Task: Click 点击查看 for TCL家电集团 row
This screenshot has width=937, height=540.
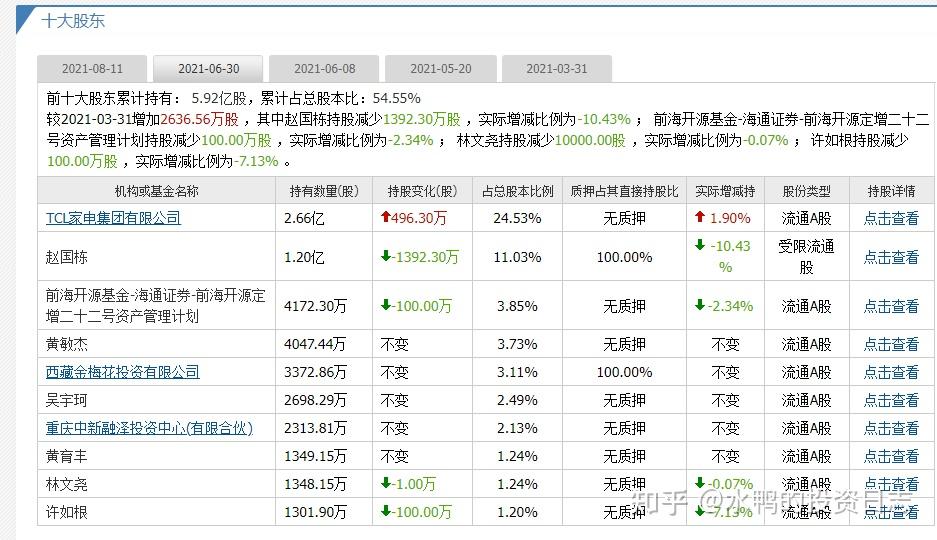Action: pos(891,218)
